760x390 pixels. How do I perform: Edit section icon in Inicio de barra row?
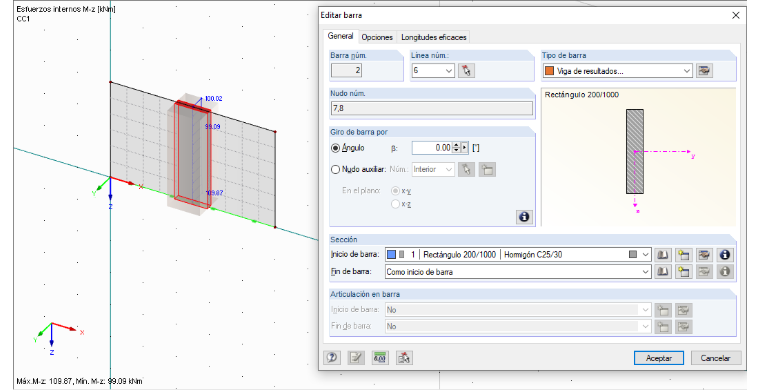[704, 255]
